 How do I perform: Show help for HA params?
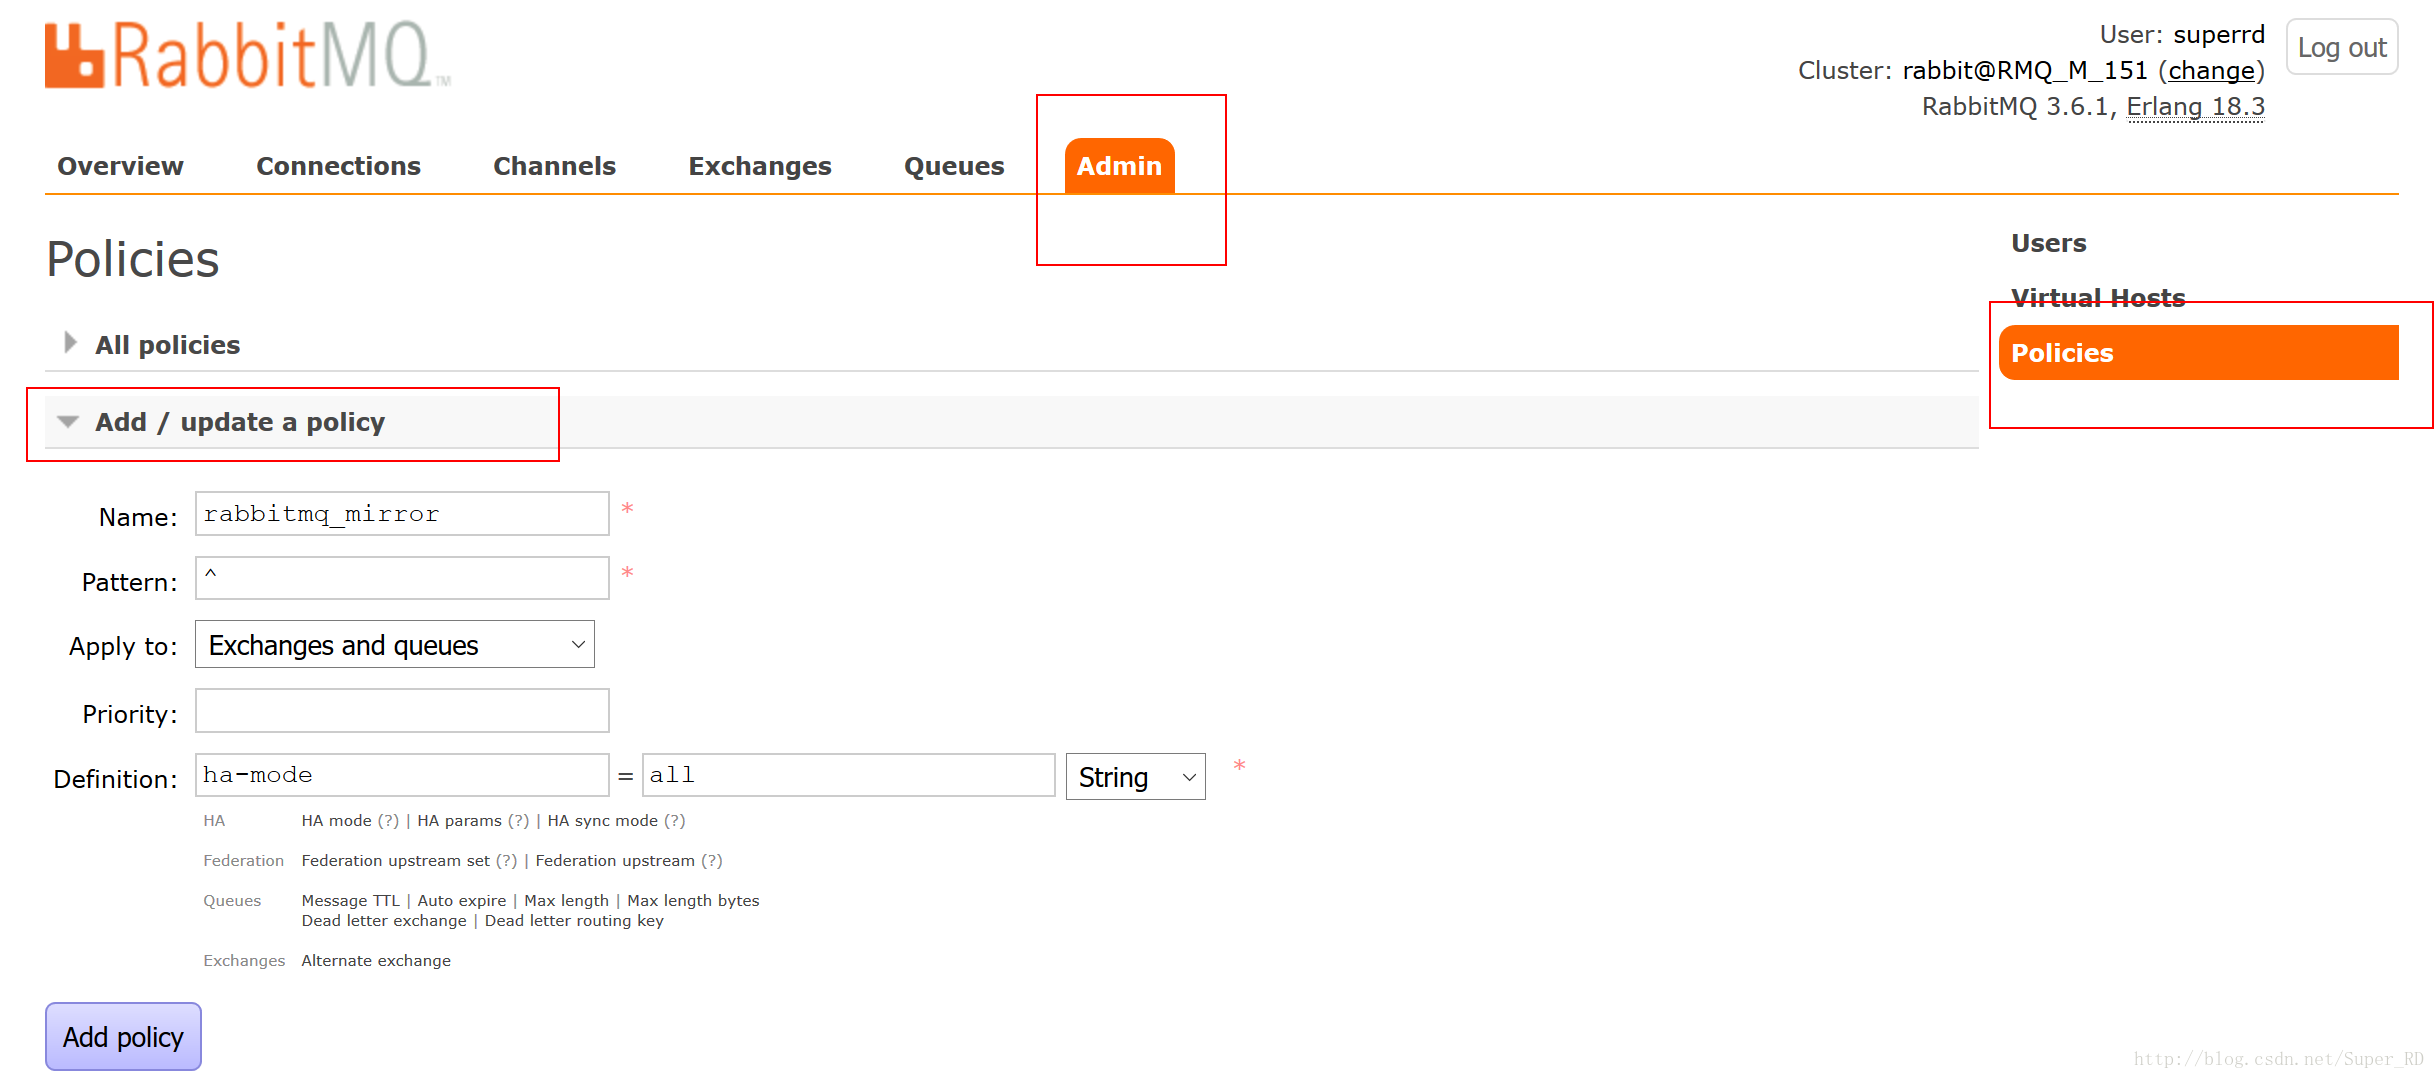pos(518,821)
